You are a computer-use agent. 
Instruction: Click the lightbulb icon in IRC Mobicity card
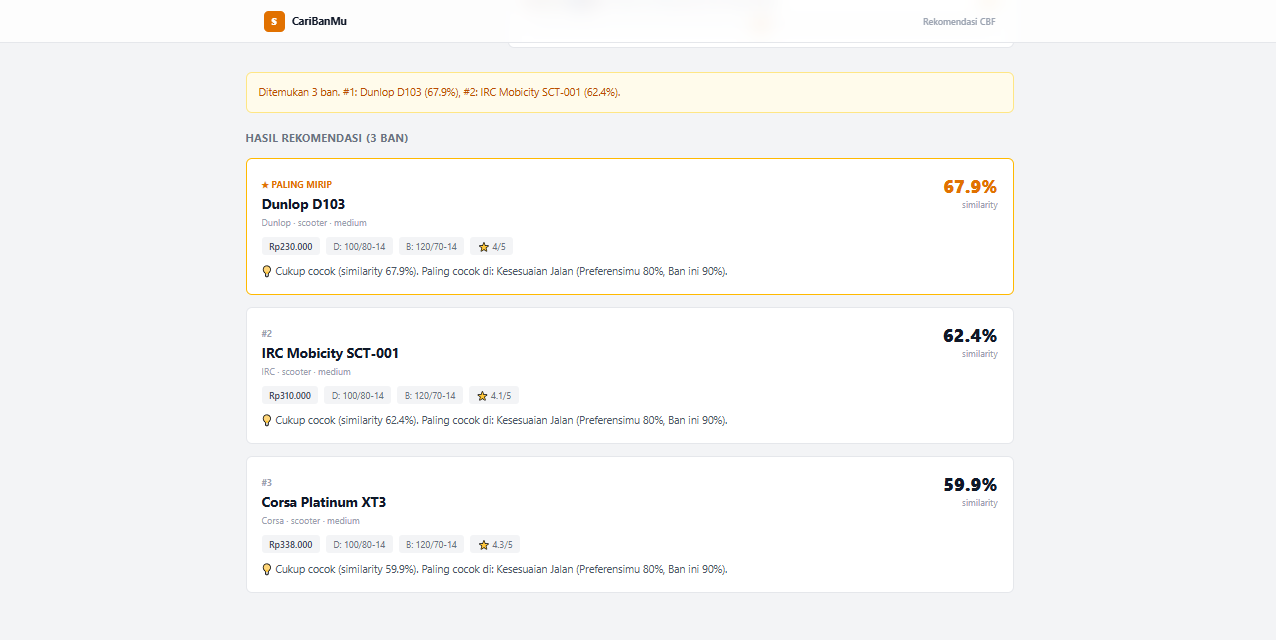click(267, 420)
